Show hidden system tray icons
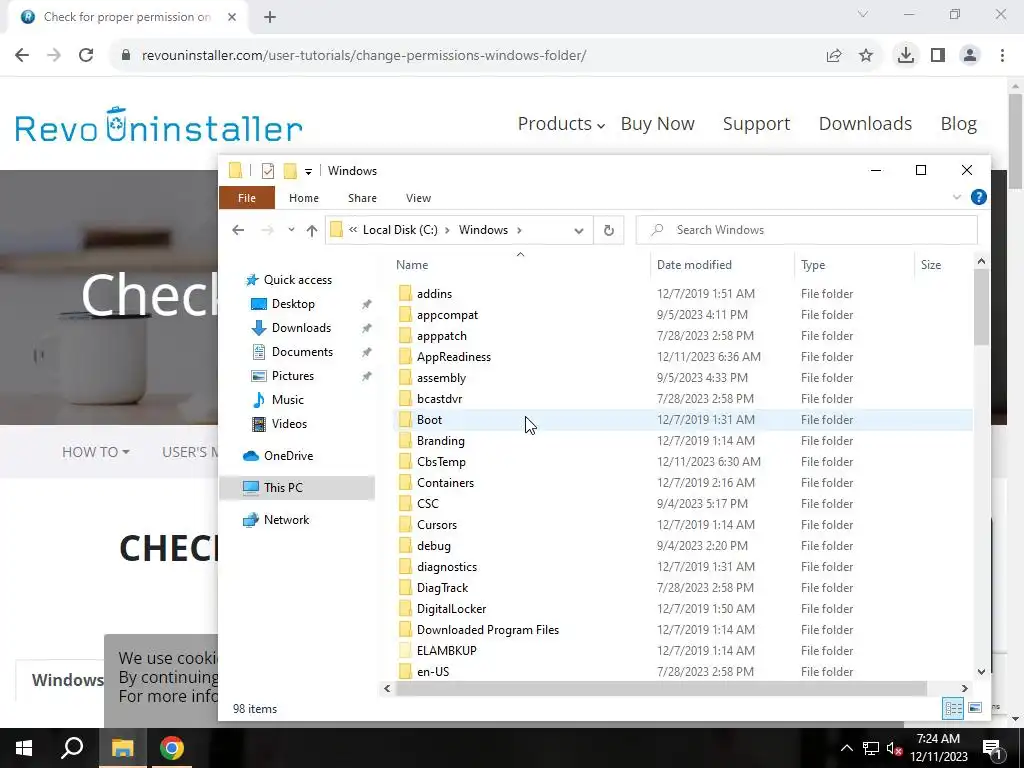 (x=846, y=748)
